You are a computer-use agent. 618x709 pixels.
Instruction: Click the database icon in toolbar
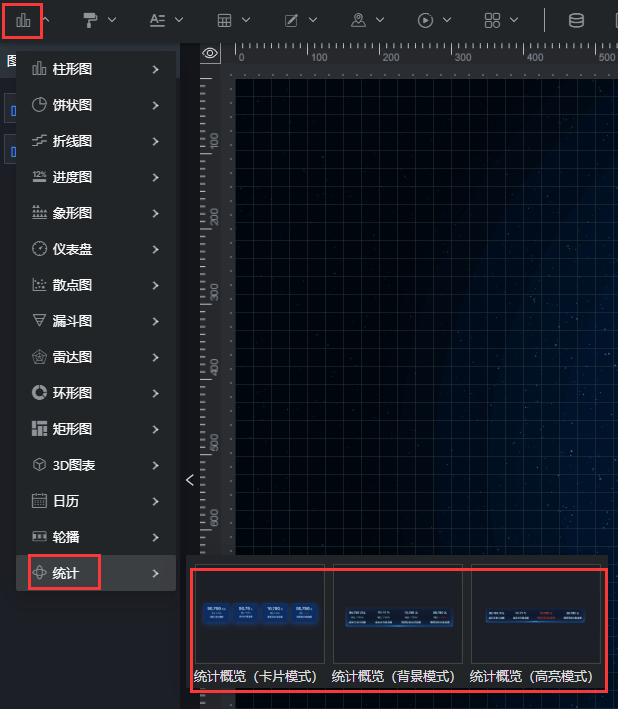[576, 20]
